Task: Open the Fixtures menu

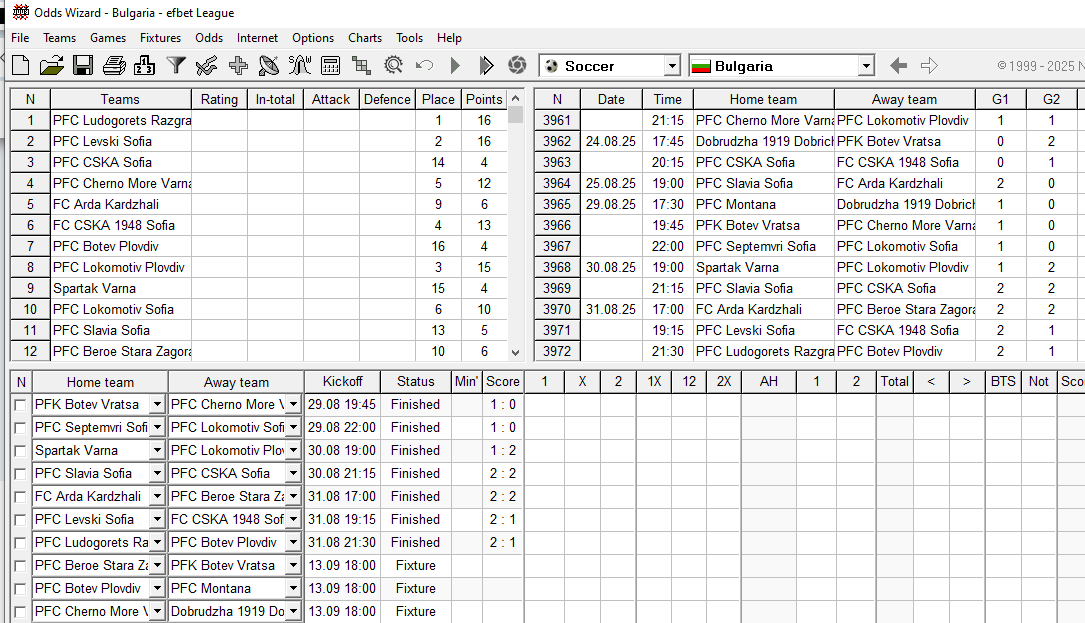Action: click(x=160, y=38)
